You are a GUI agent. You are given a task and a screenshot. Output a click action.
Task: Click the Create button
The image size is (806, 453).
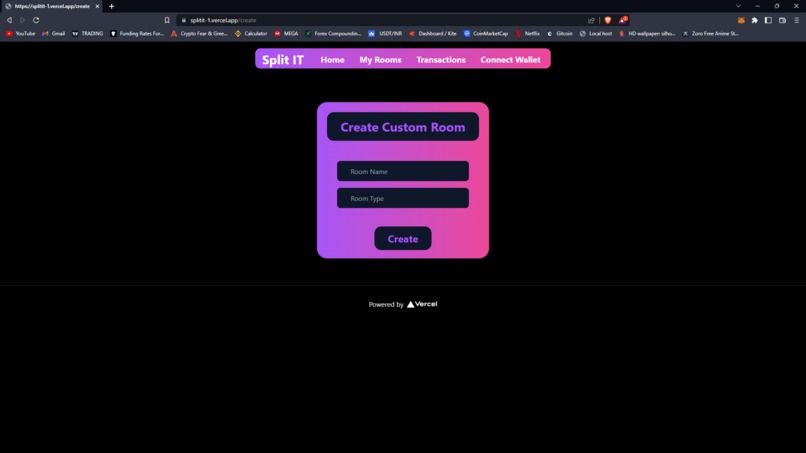403,239
